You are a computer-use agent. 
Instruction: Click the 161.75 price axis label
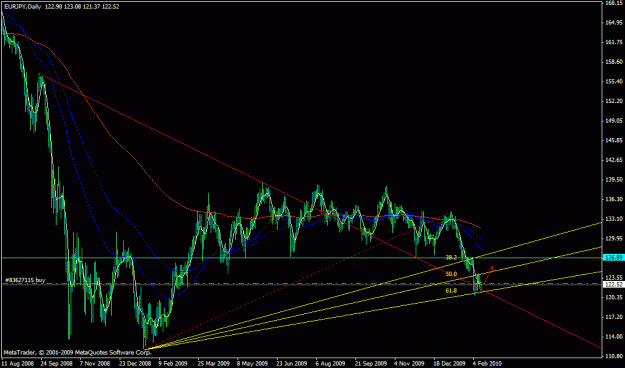[x=614, y=42]
